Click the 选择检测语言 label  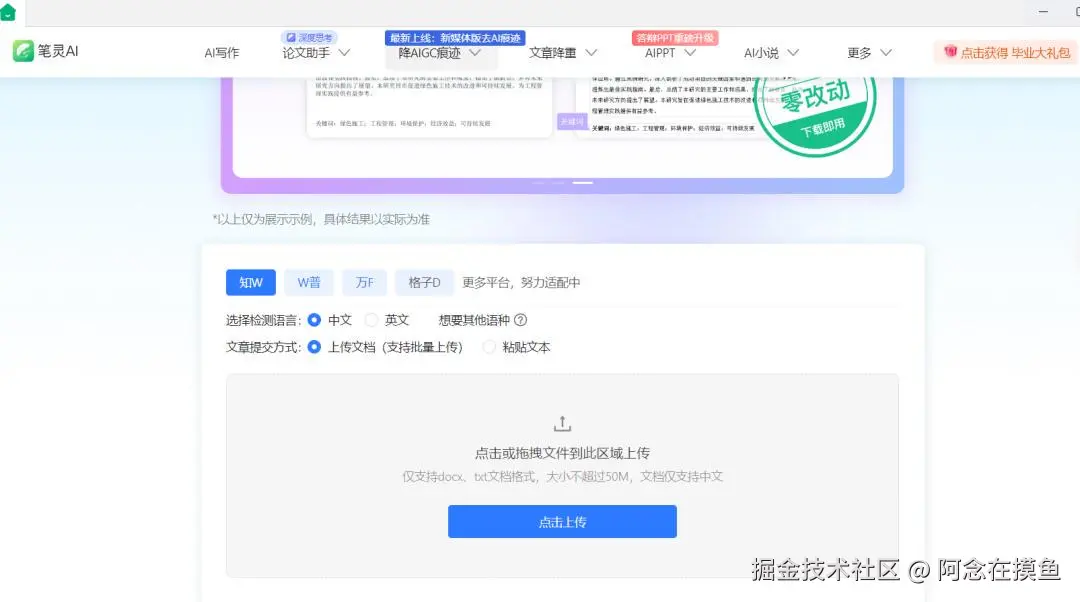(264, 320)
